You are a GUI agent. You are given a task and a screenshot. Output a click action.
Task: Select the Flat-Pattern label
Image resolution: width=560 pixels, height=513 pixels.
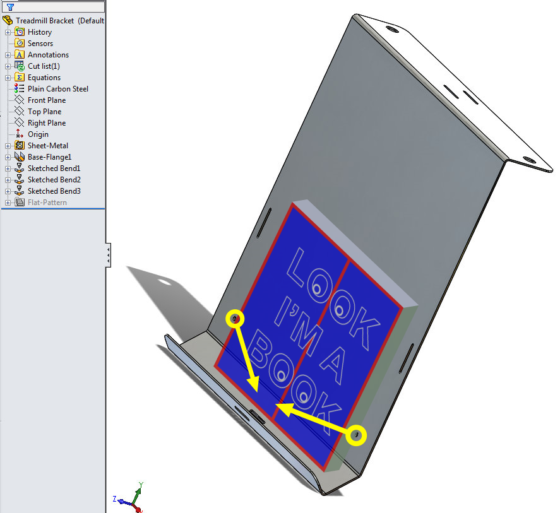47,203
